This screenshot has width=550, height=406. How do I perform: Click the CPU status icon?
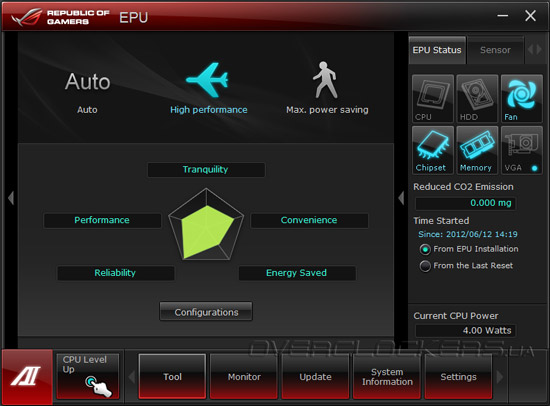point(433,99)
